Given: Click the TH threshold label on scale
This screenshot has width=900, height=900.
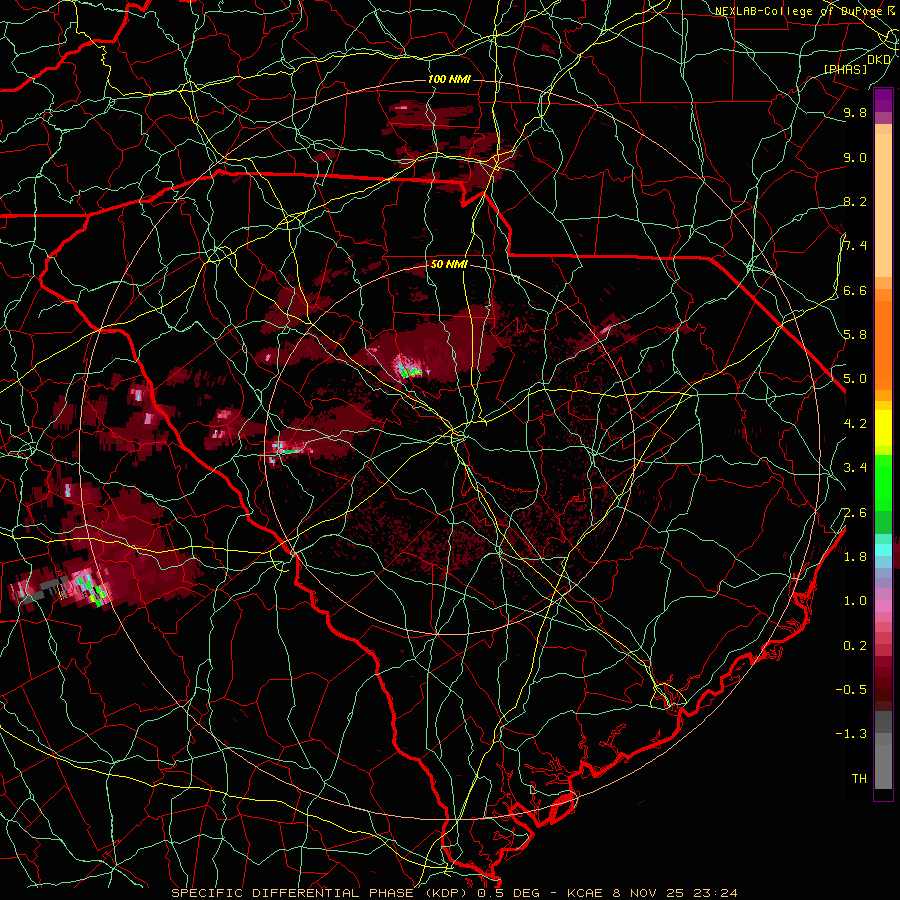Looking at the screenshot, I should tap(859, 779).
